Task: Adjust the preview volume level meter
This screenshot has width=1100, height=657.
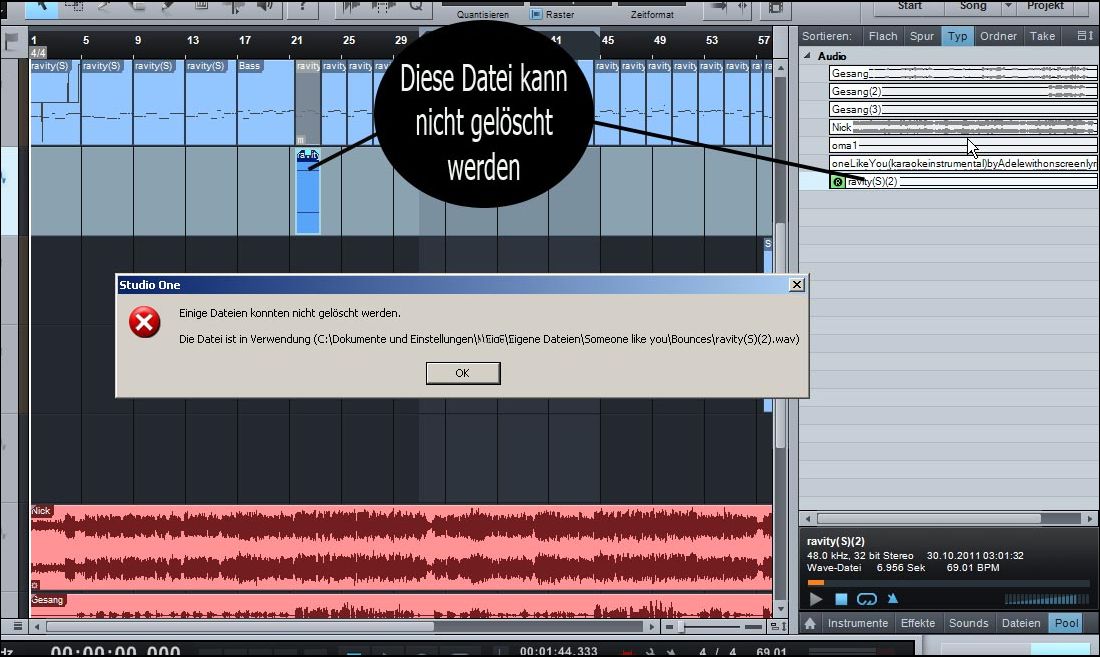Action: click(1047, 600)
